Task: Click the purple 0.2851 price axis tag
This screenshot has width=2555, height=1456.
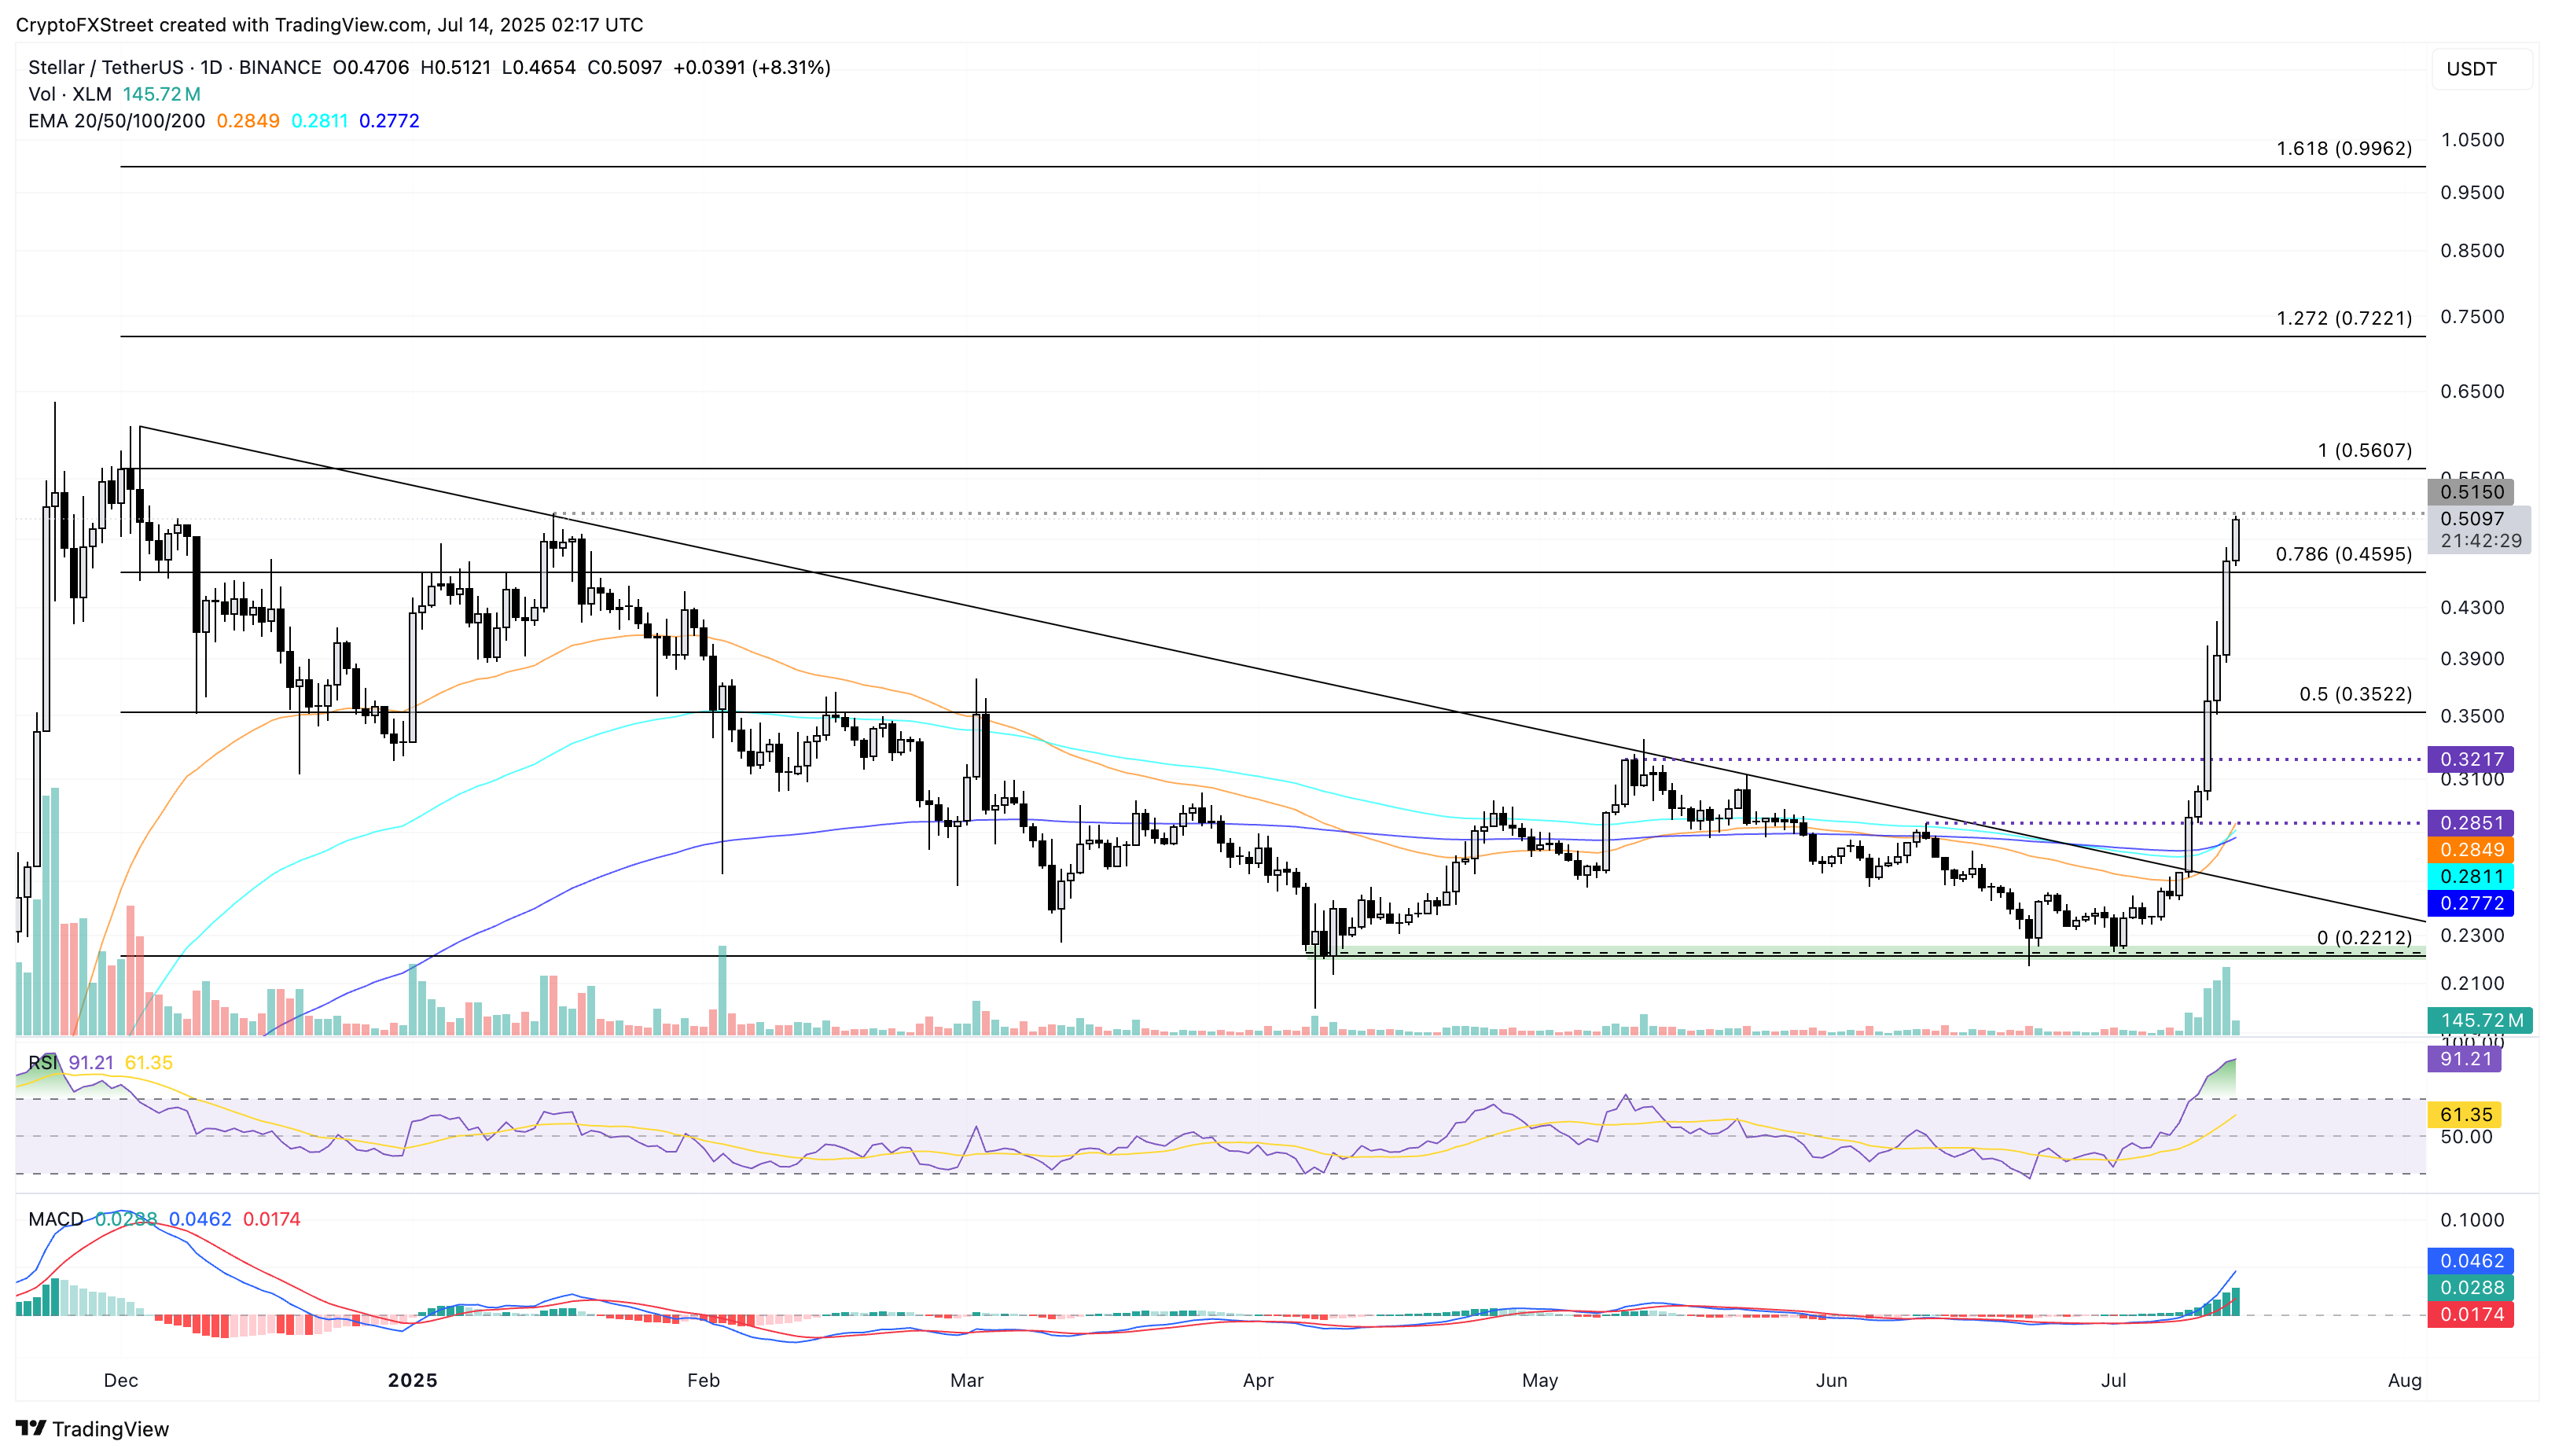Action: pyautogui.click(x=2471, y=823)
